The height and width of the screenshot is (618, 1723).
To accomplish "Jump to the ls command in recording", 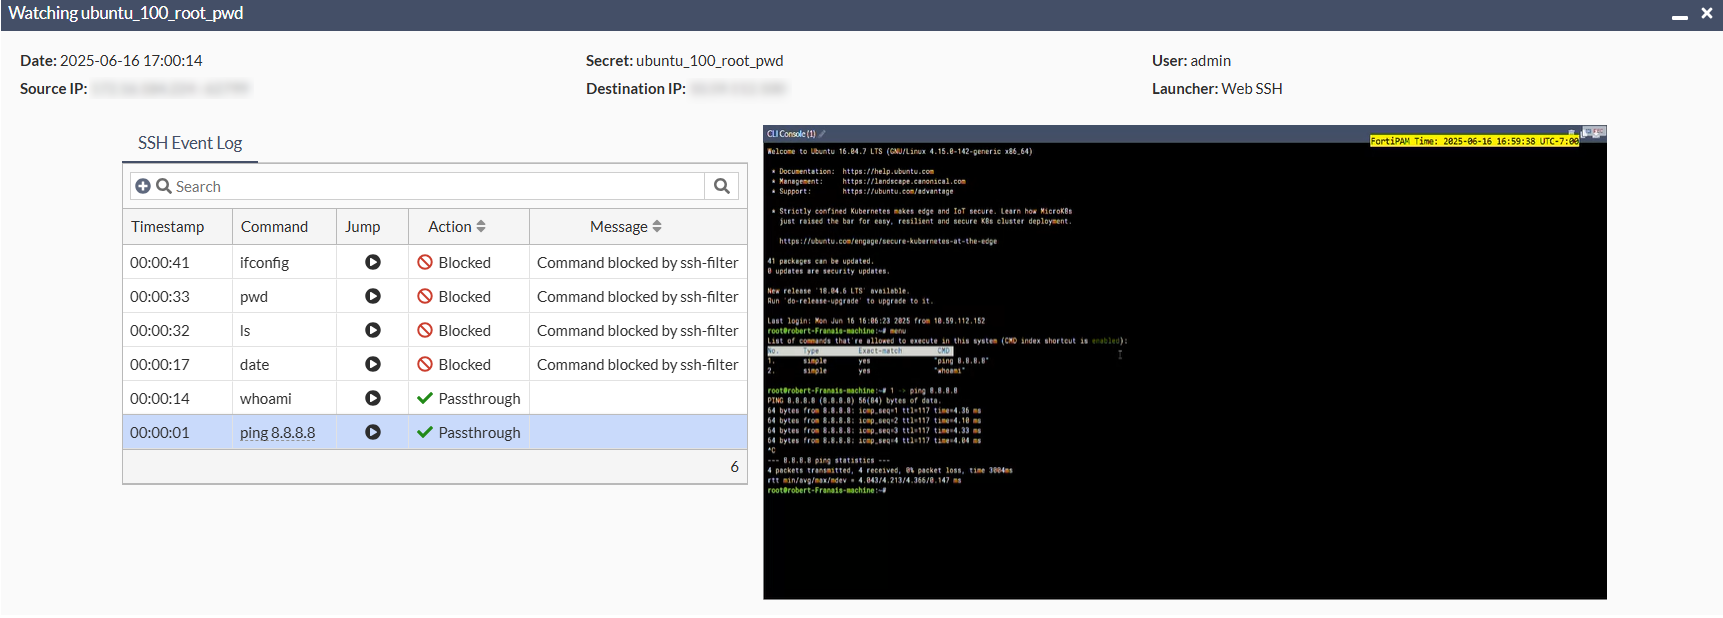I will click(x=372, y=330).
